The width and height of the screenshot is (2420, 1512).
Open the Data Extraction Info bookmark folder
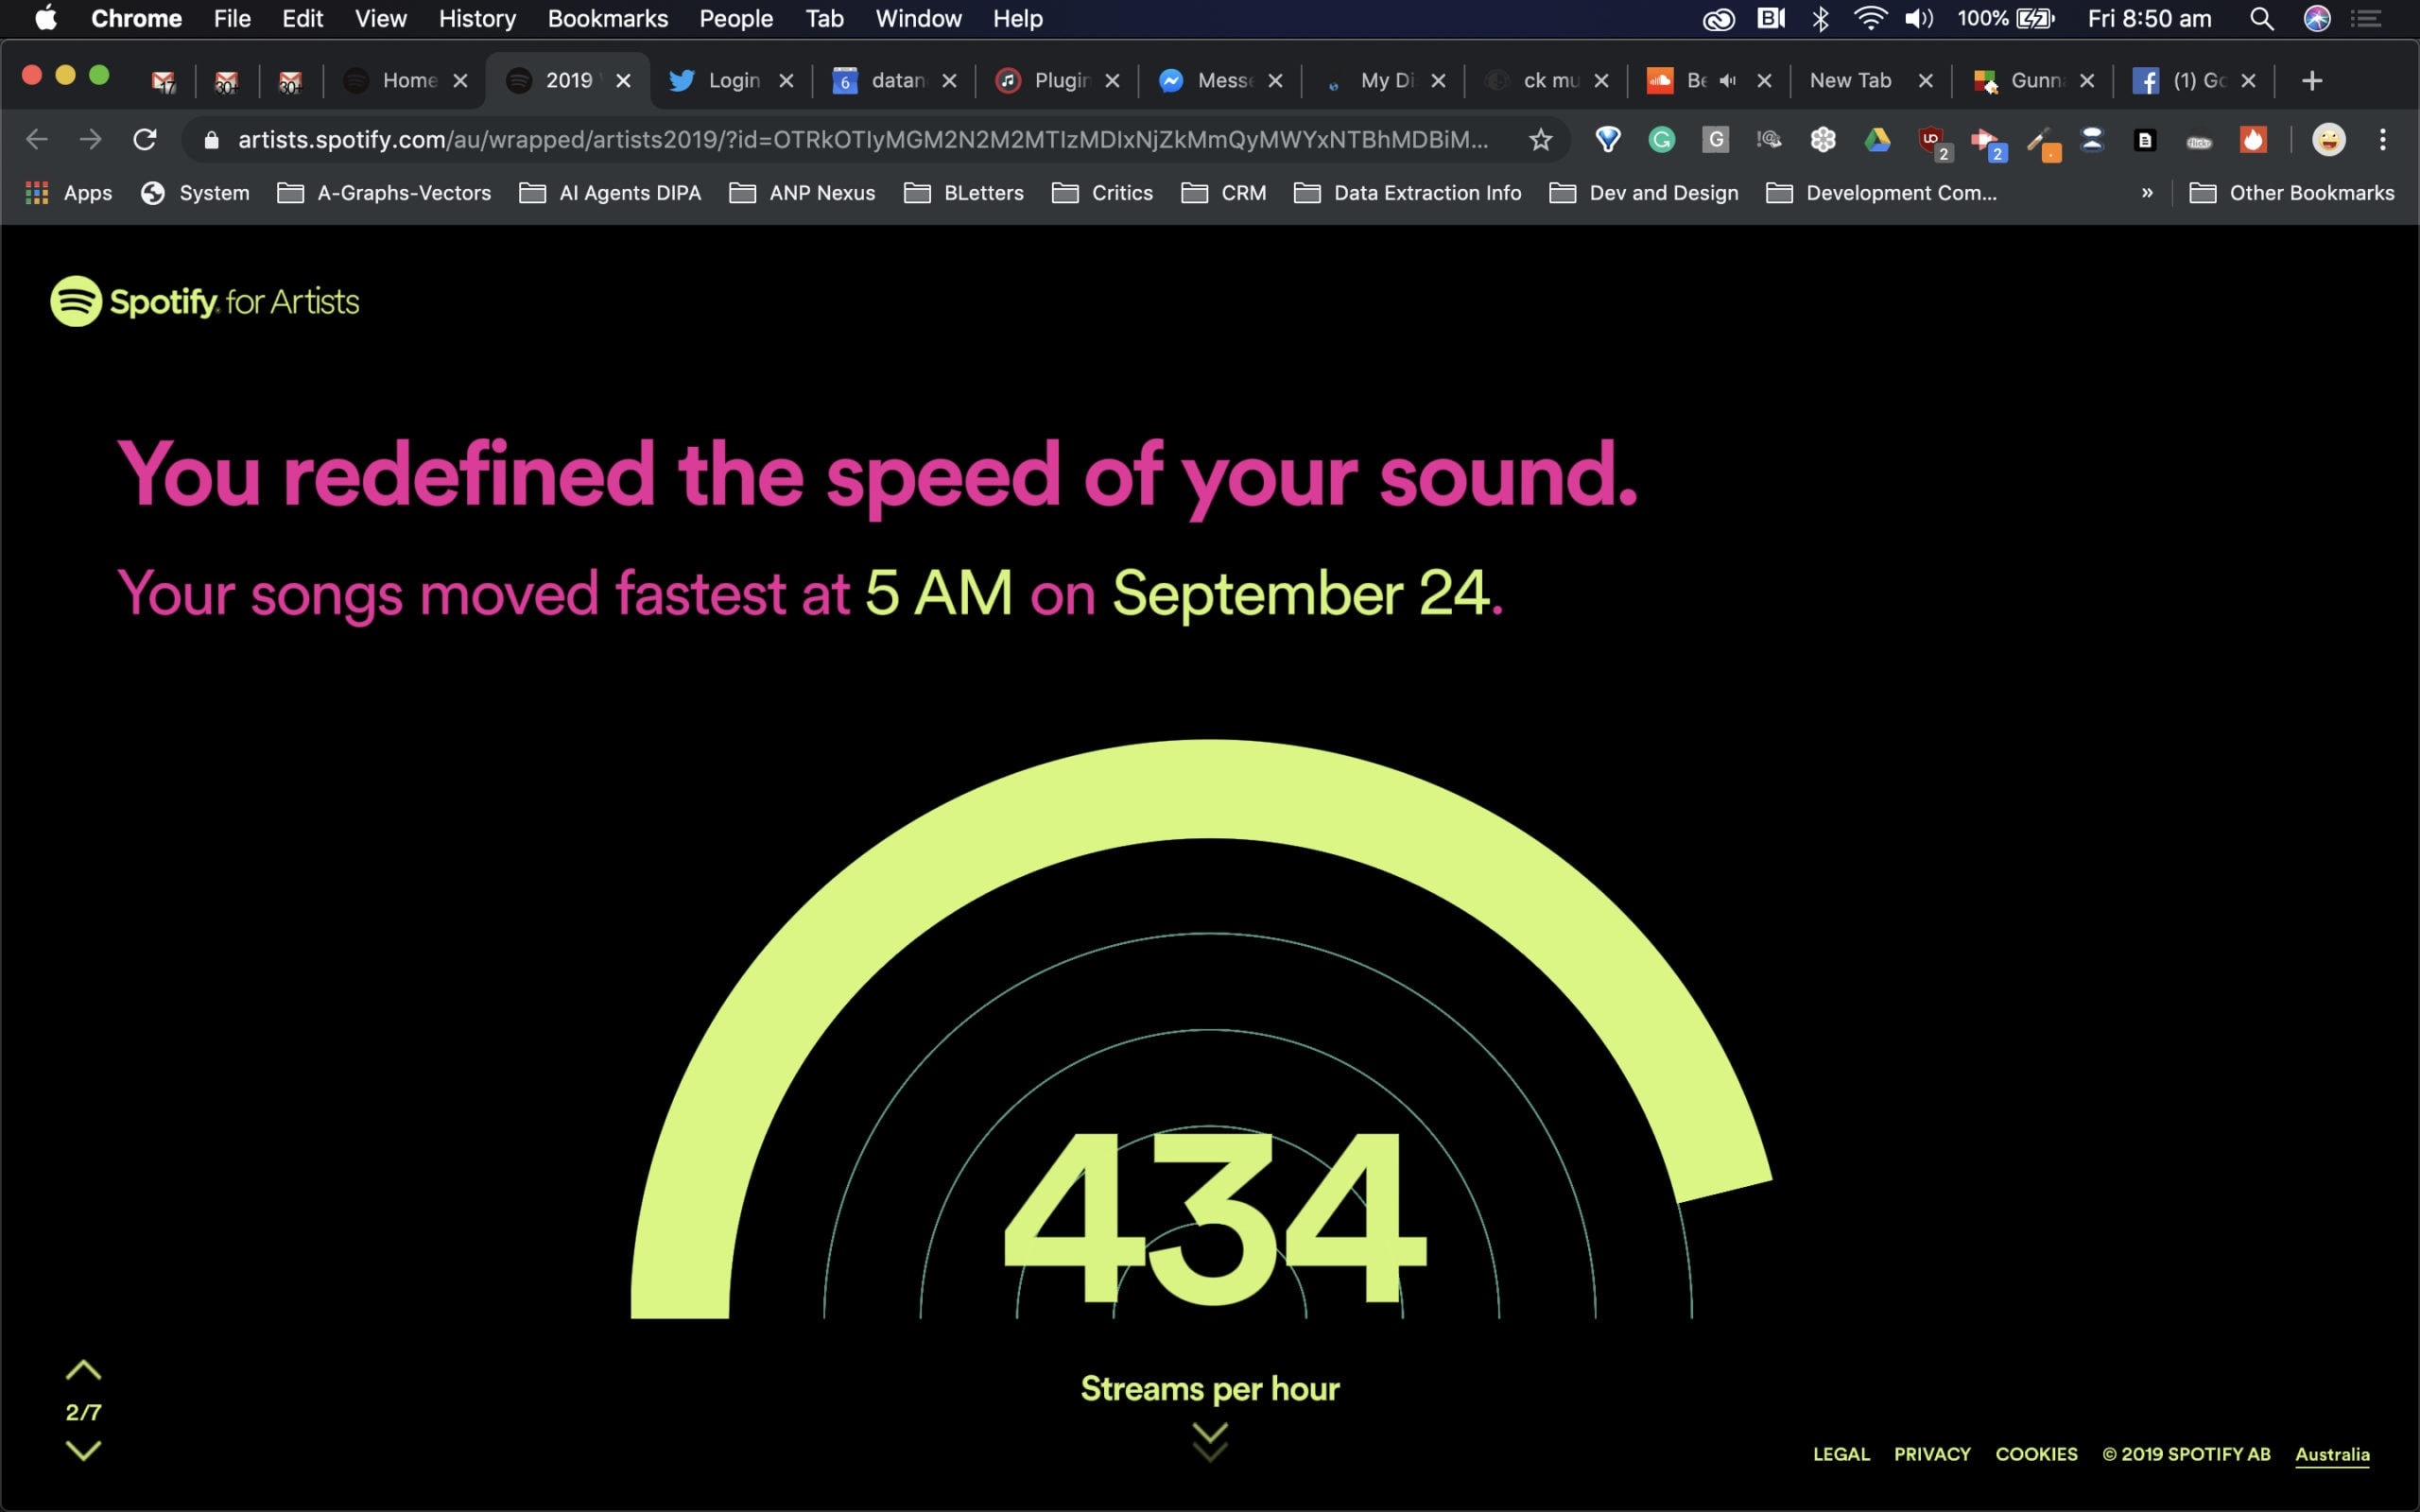pyautogui.click(x=1407, y=193)
